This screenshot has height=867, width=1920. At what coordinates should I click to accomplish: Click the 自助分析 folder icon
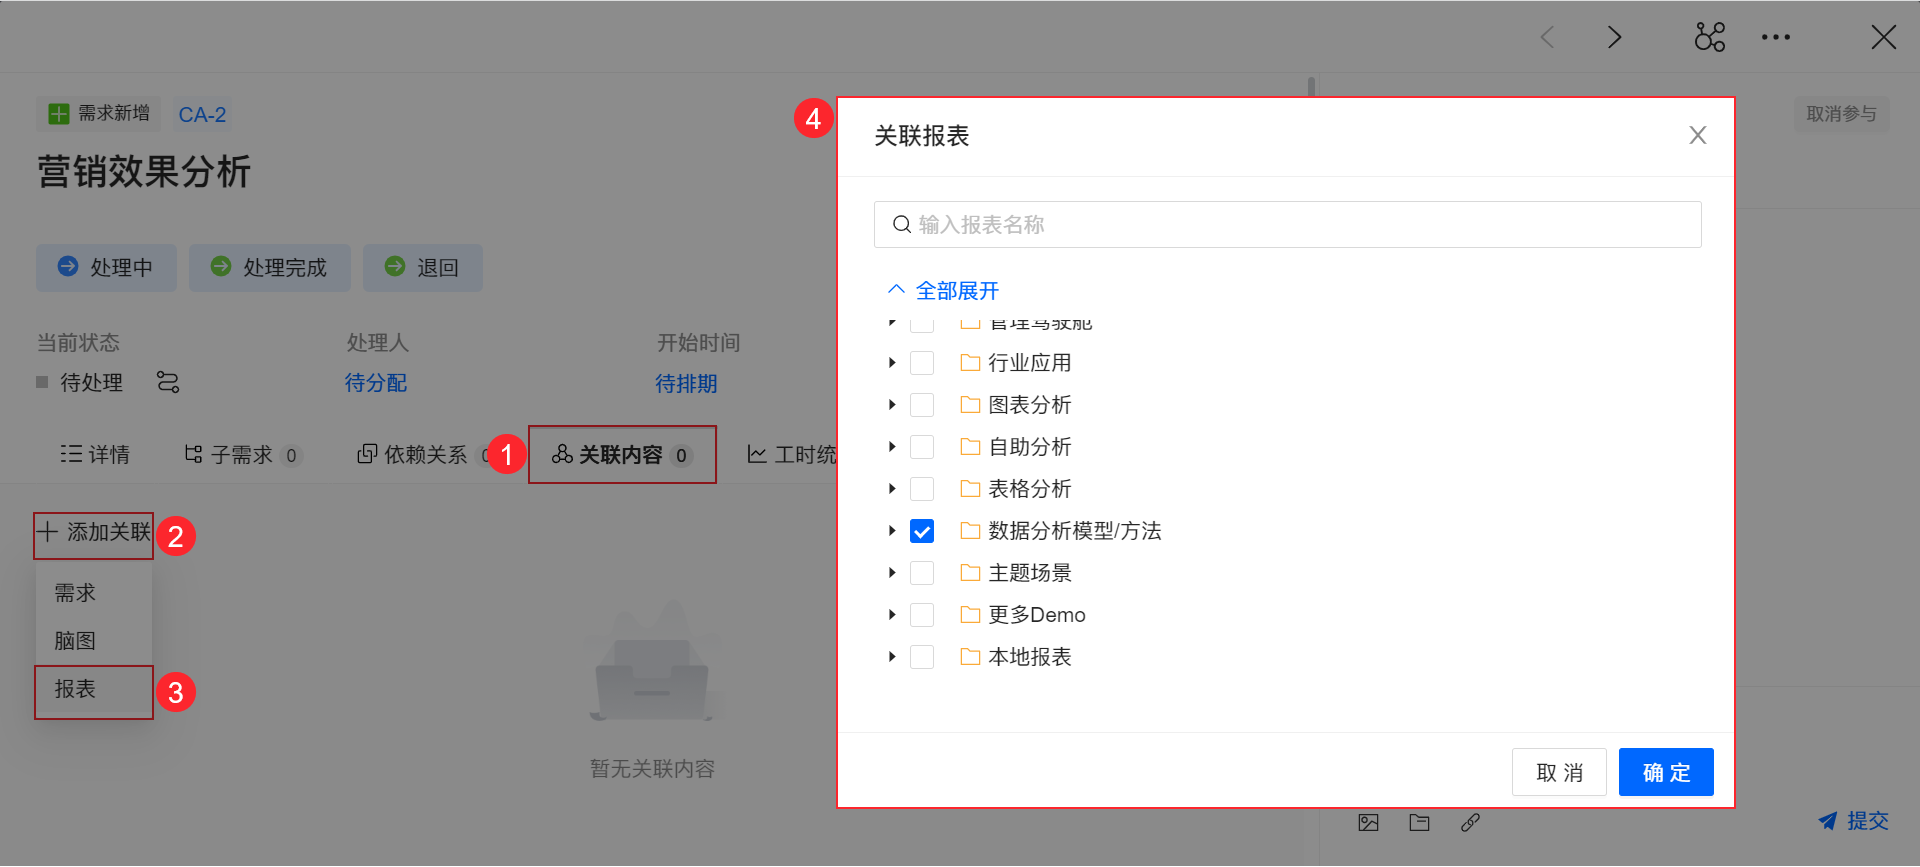click(970, 447)
